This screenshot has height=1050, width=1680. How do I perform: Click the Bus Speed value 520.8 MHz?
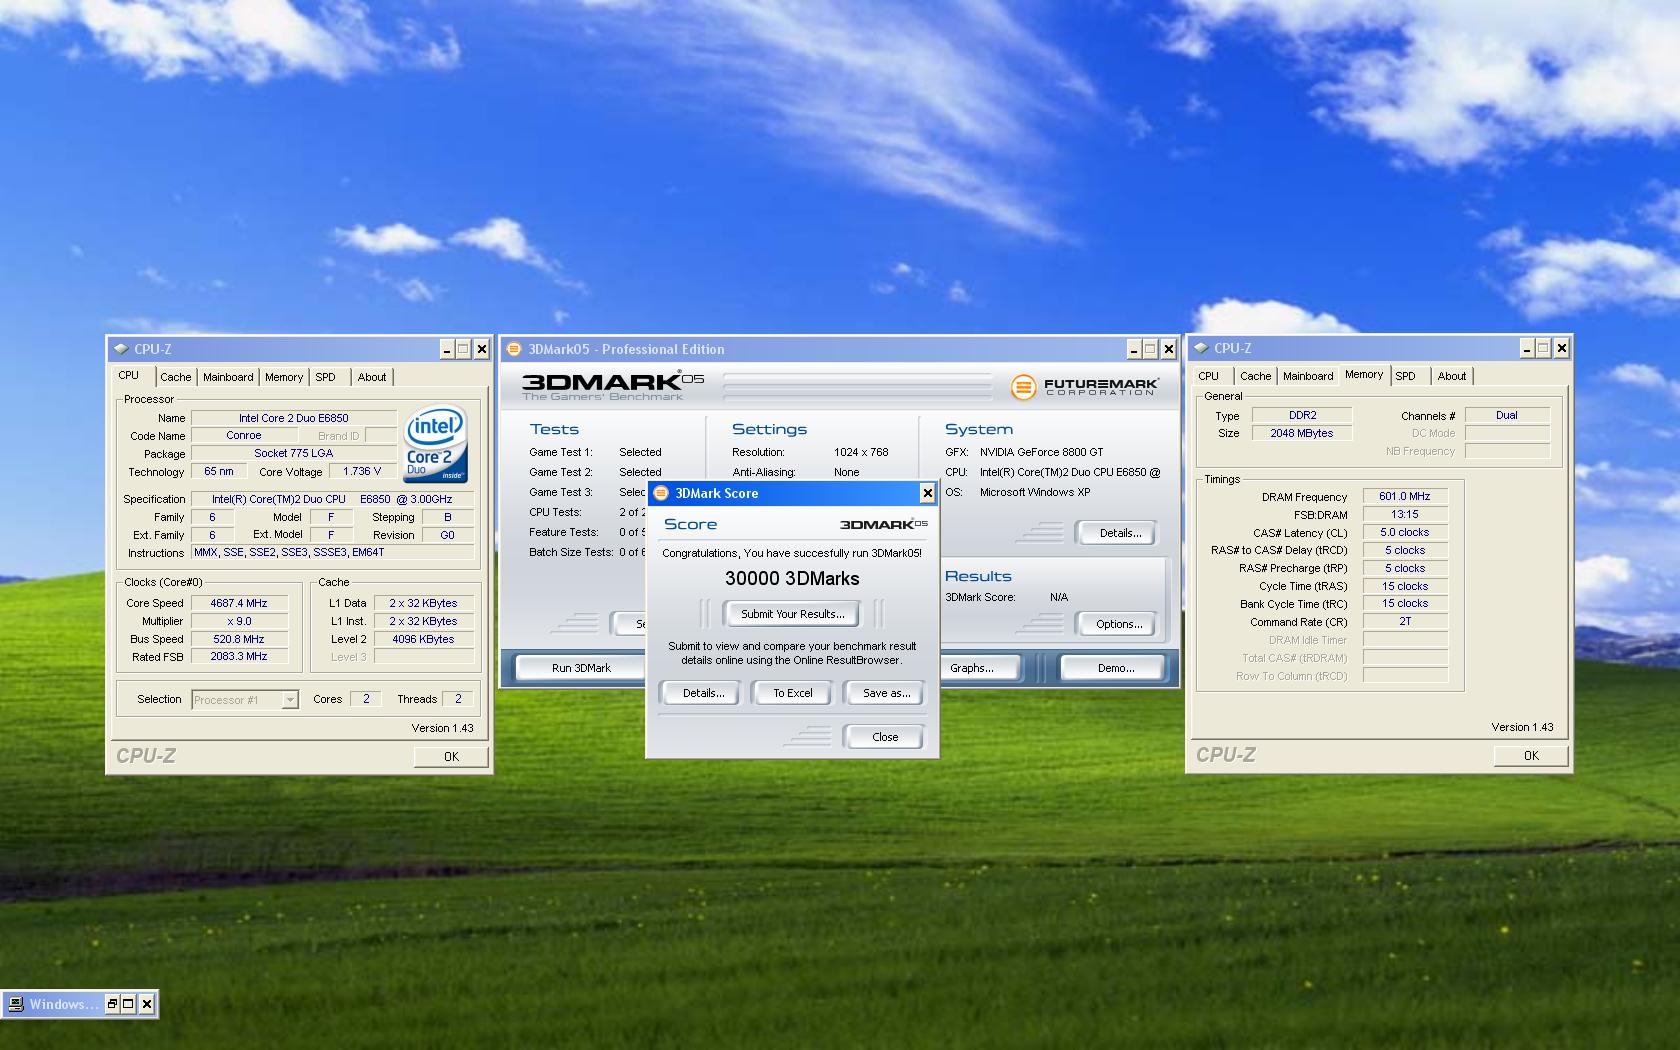pyautogui.click(x=238, y=639)
